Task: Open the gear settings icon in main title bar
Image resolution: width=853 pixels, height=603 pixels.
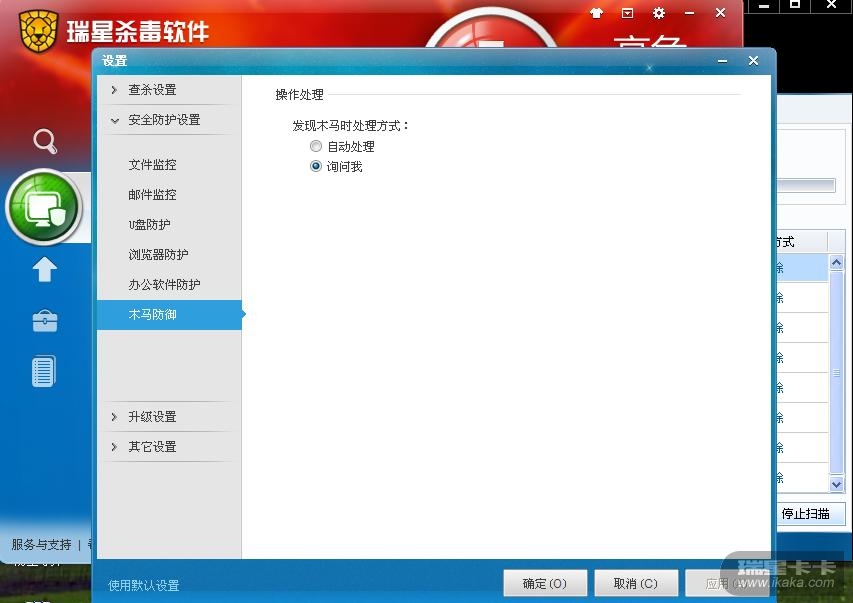Action: [x=659, y=13]
